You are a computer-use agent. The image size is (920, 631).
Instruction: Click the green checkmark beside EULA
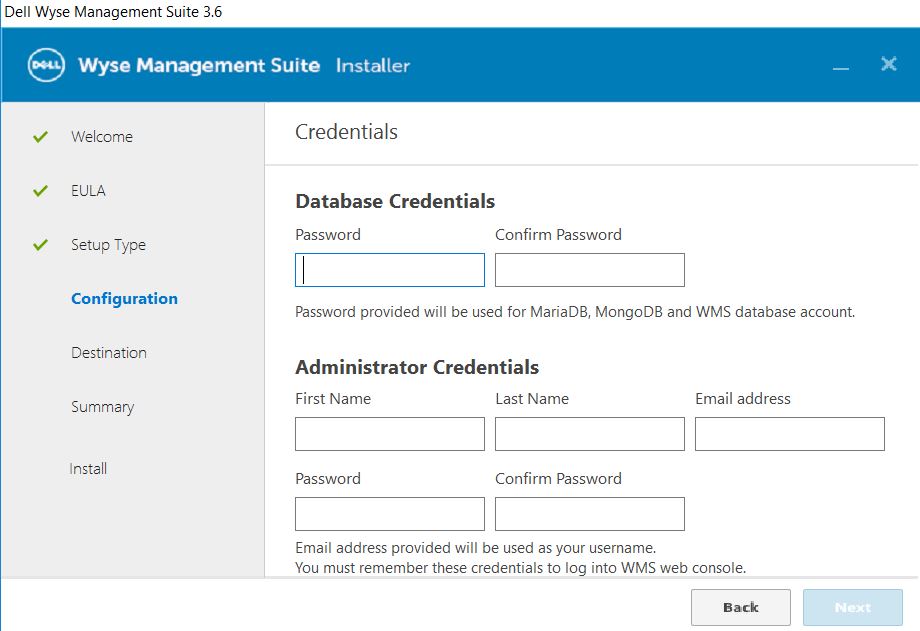pyautogui.click(x=40, y=191)
